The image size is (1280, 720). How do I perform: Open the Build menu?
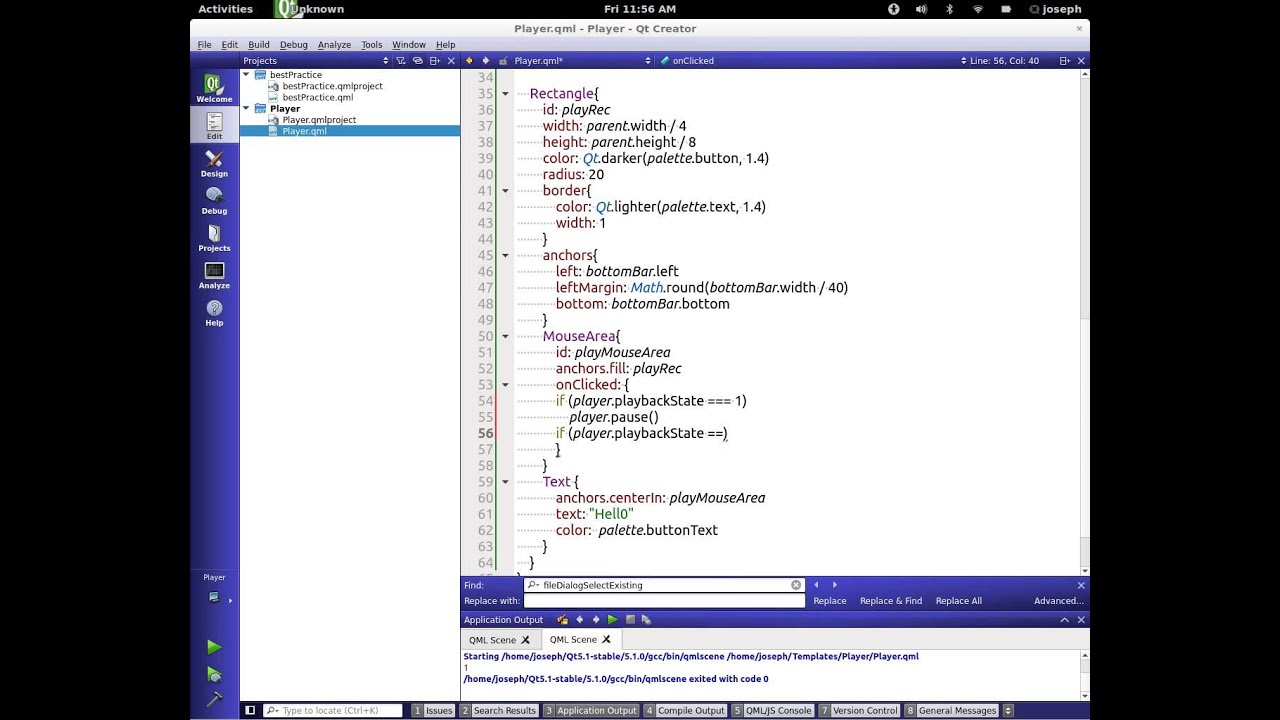[x=259, y=45]
